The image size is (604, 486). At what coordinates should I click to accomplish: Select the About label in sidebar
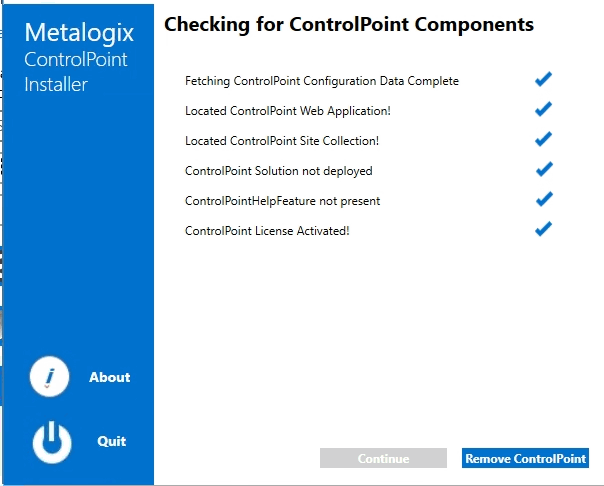coord(110,377)
